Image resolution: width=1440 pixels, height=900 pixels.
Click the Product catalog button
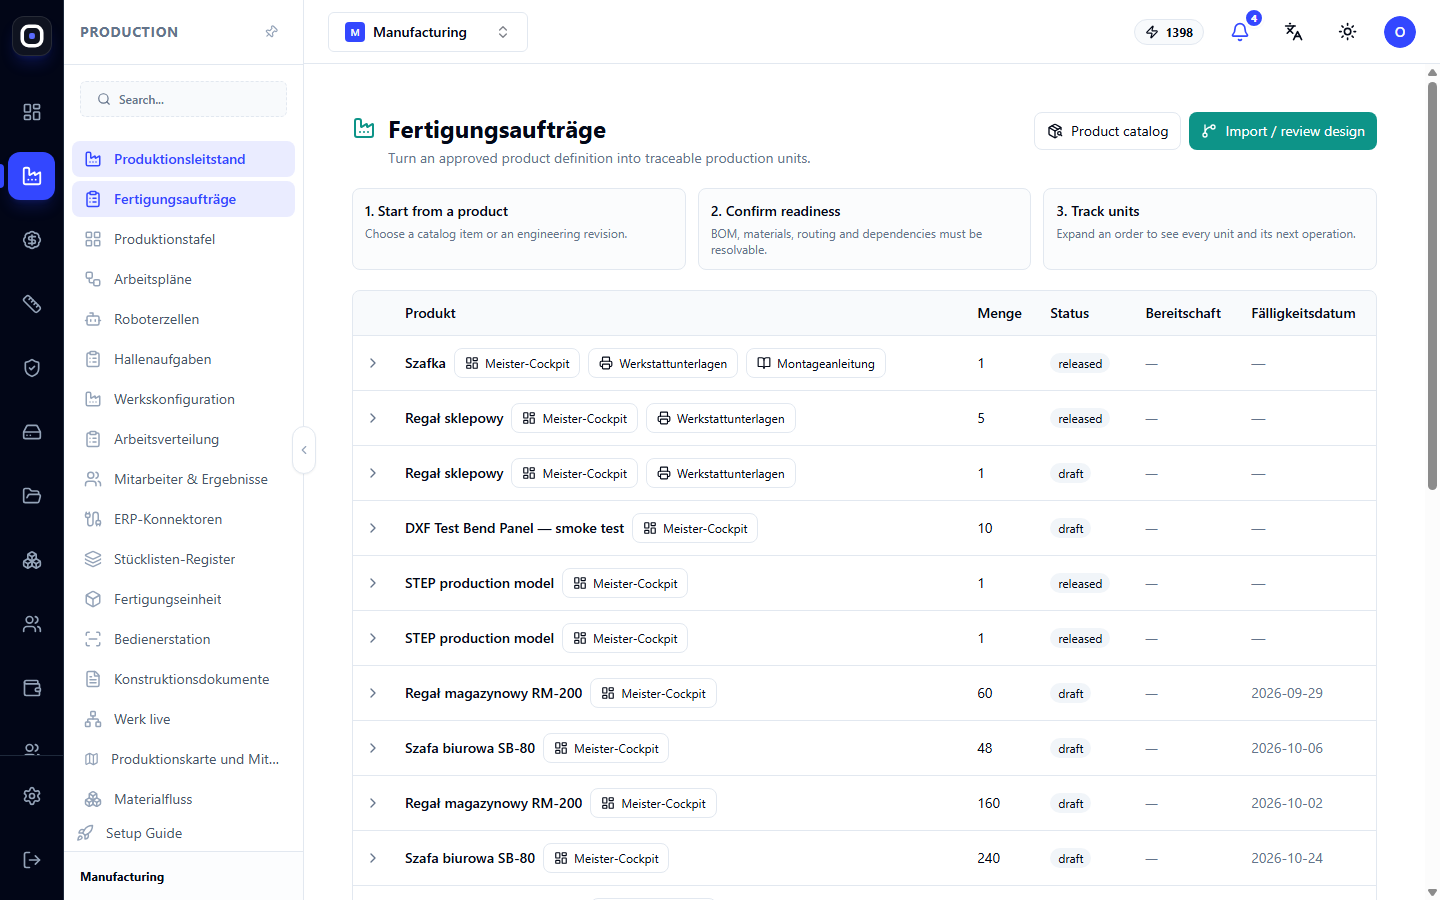click(1107, 131)
